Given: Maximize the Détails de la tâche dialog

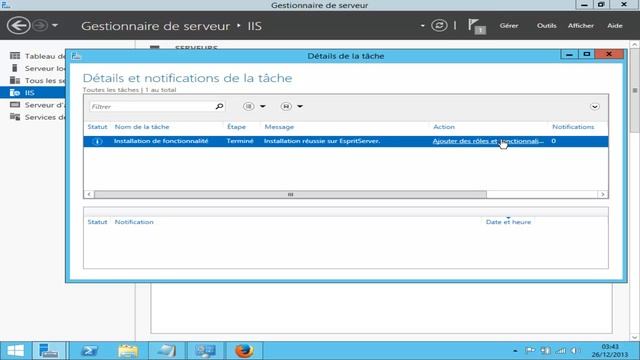Looking at the screenshot, I should click(587, 54).
